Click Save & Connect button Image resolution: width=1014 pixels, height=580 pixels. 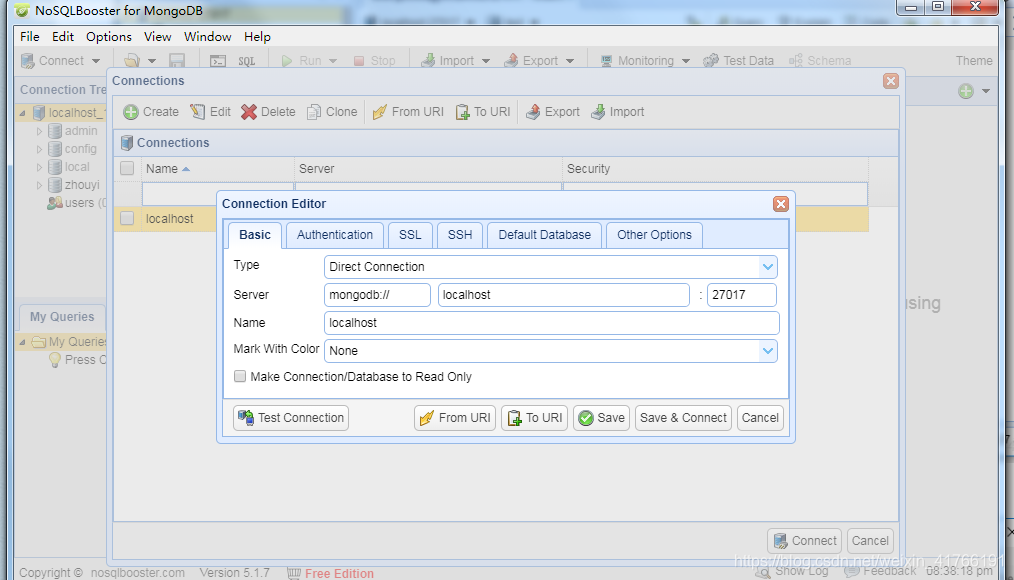coord(684,418)
